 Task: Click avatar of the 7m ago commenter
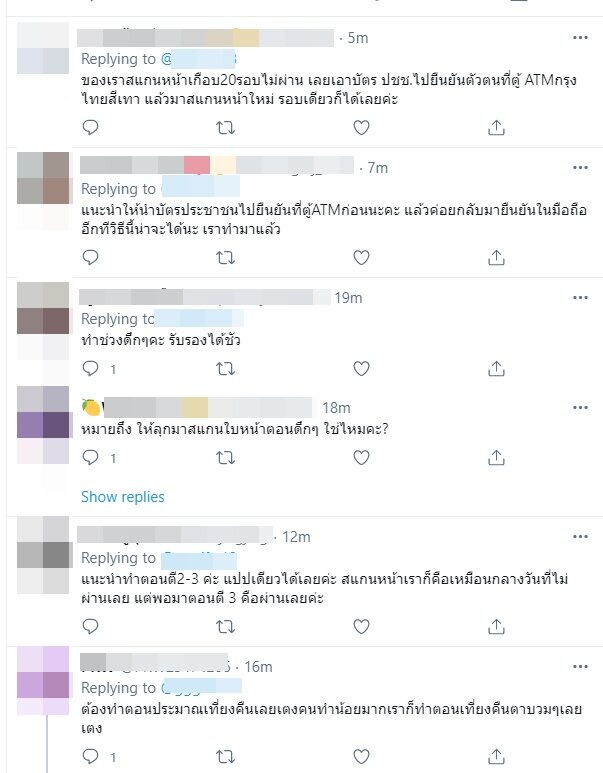[x=43, y=178]
